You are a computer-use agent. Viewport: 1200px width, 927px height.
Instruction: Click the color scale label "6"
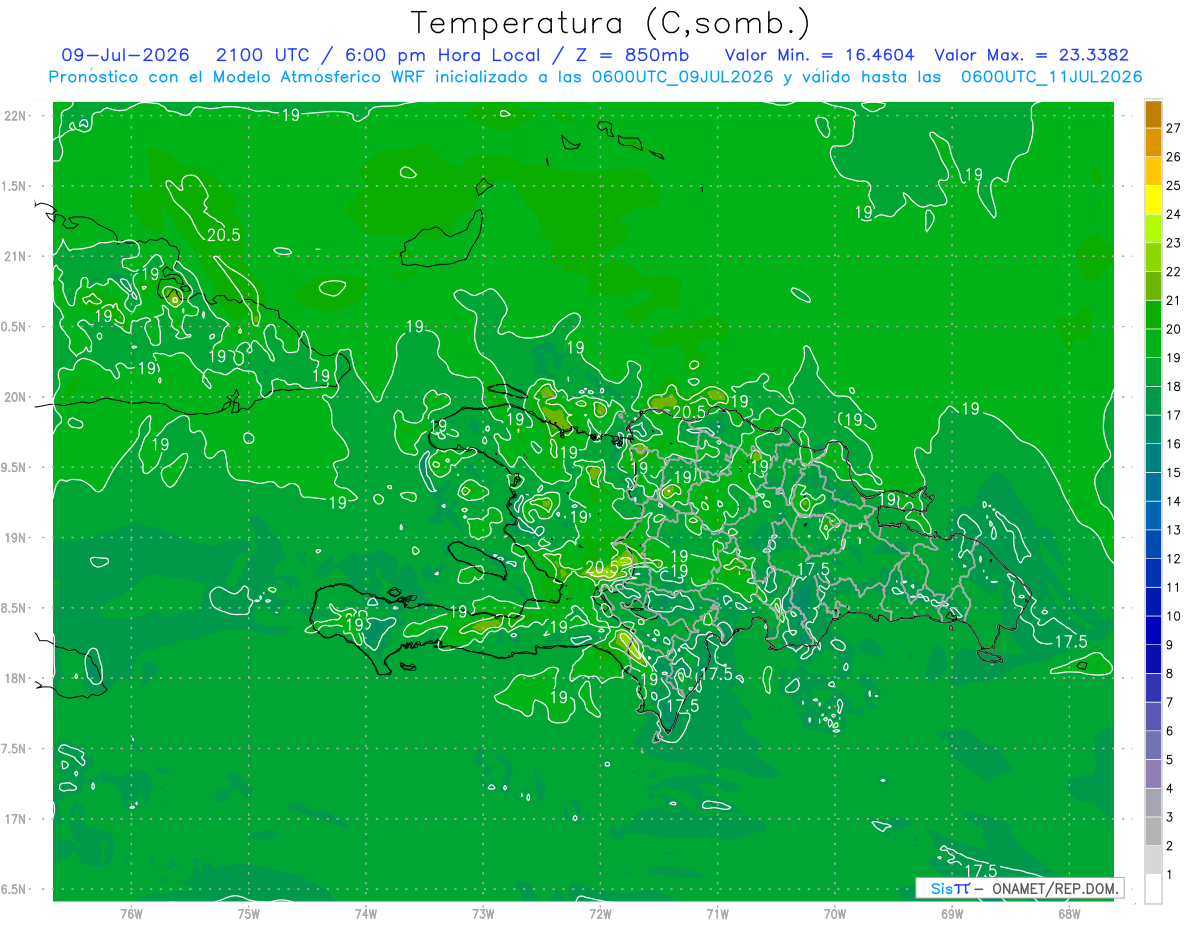tap(1170, 732)
